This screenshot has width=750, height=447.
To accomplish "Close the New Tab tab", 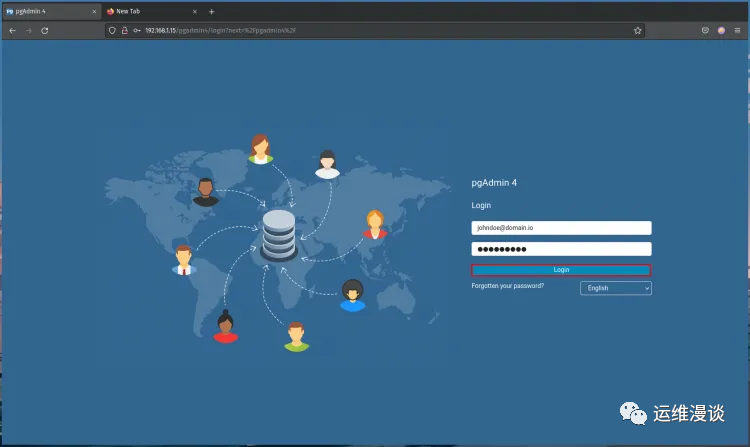I will pyautogui.click(x=195, y=11).
